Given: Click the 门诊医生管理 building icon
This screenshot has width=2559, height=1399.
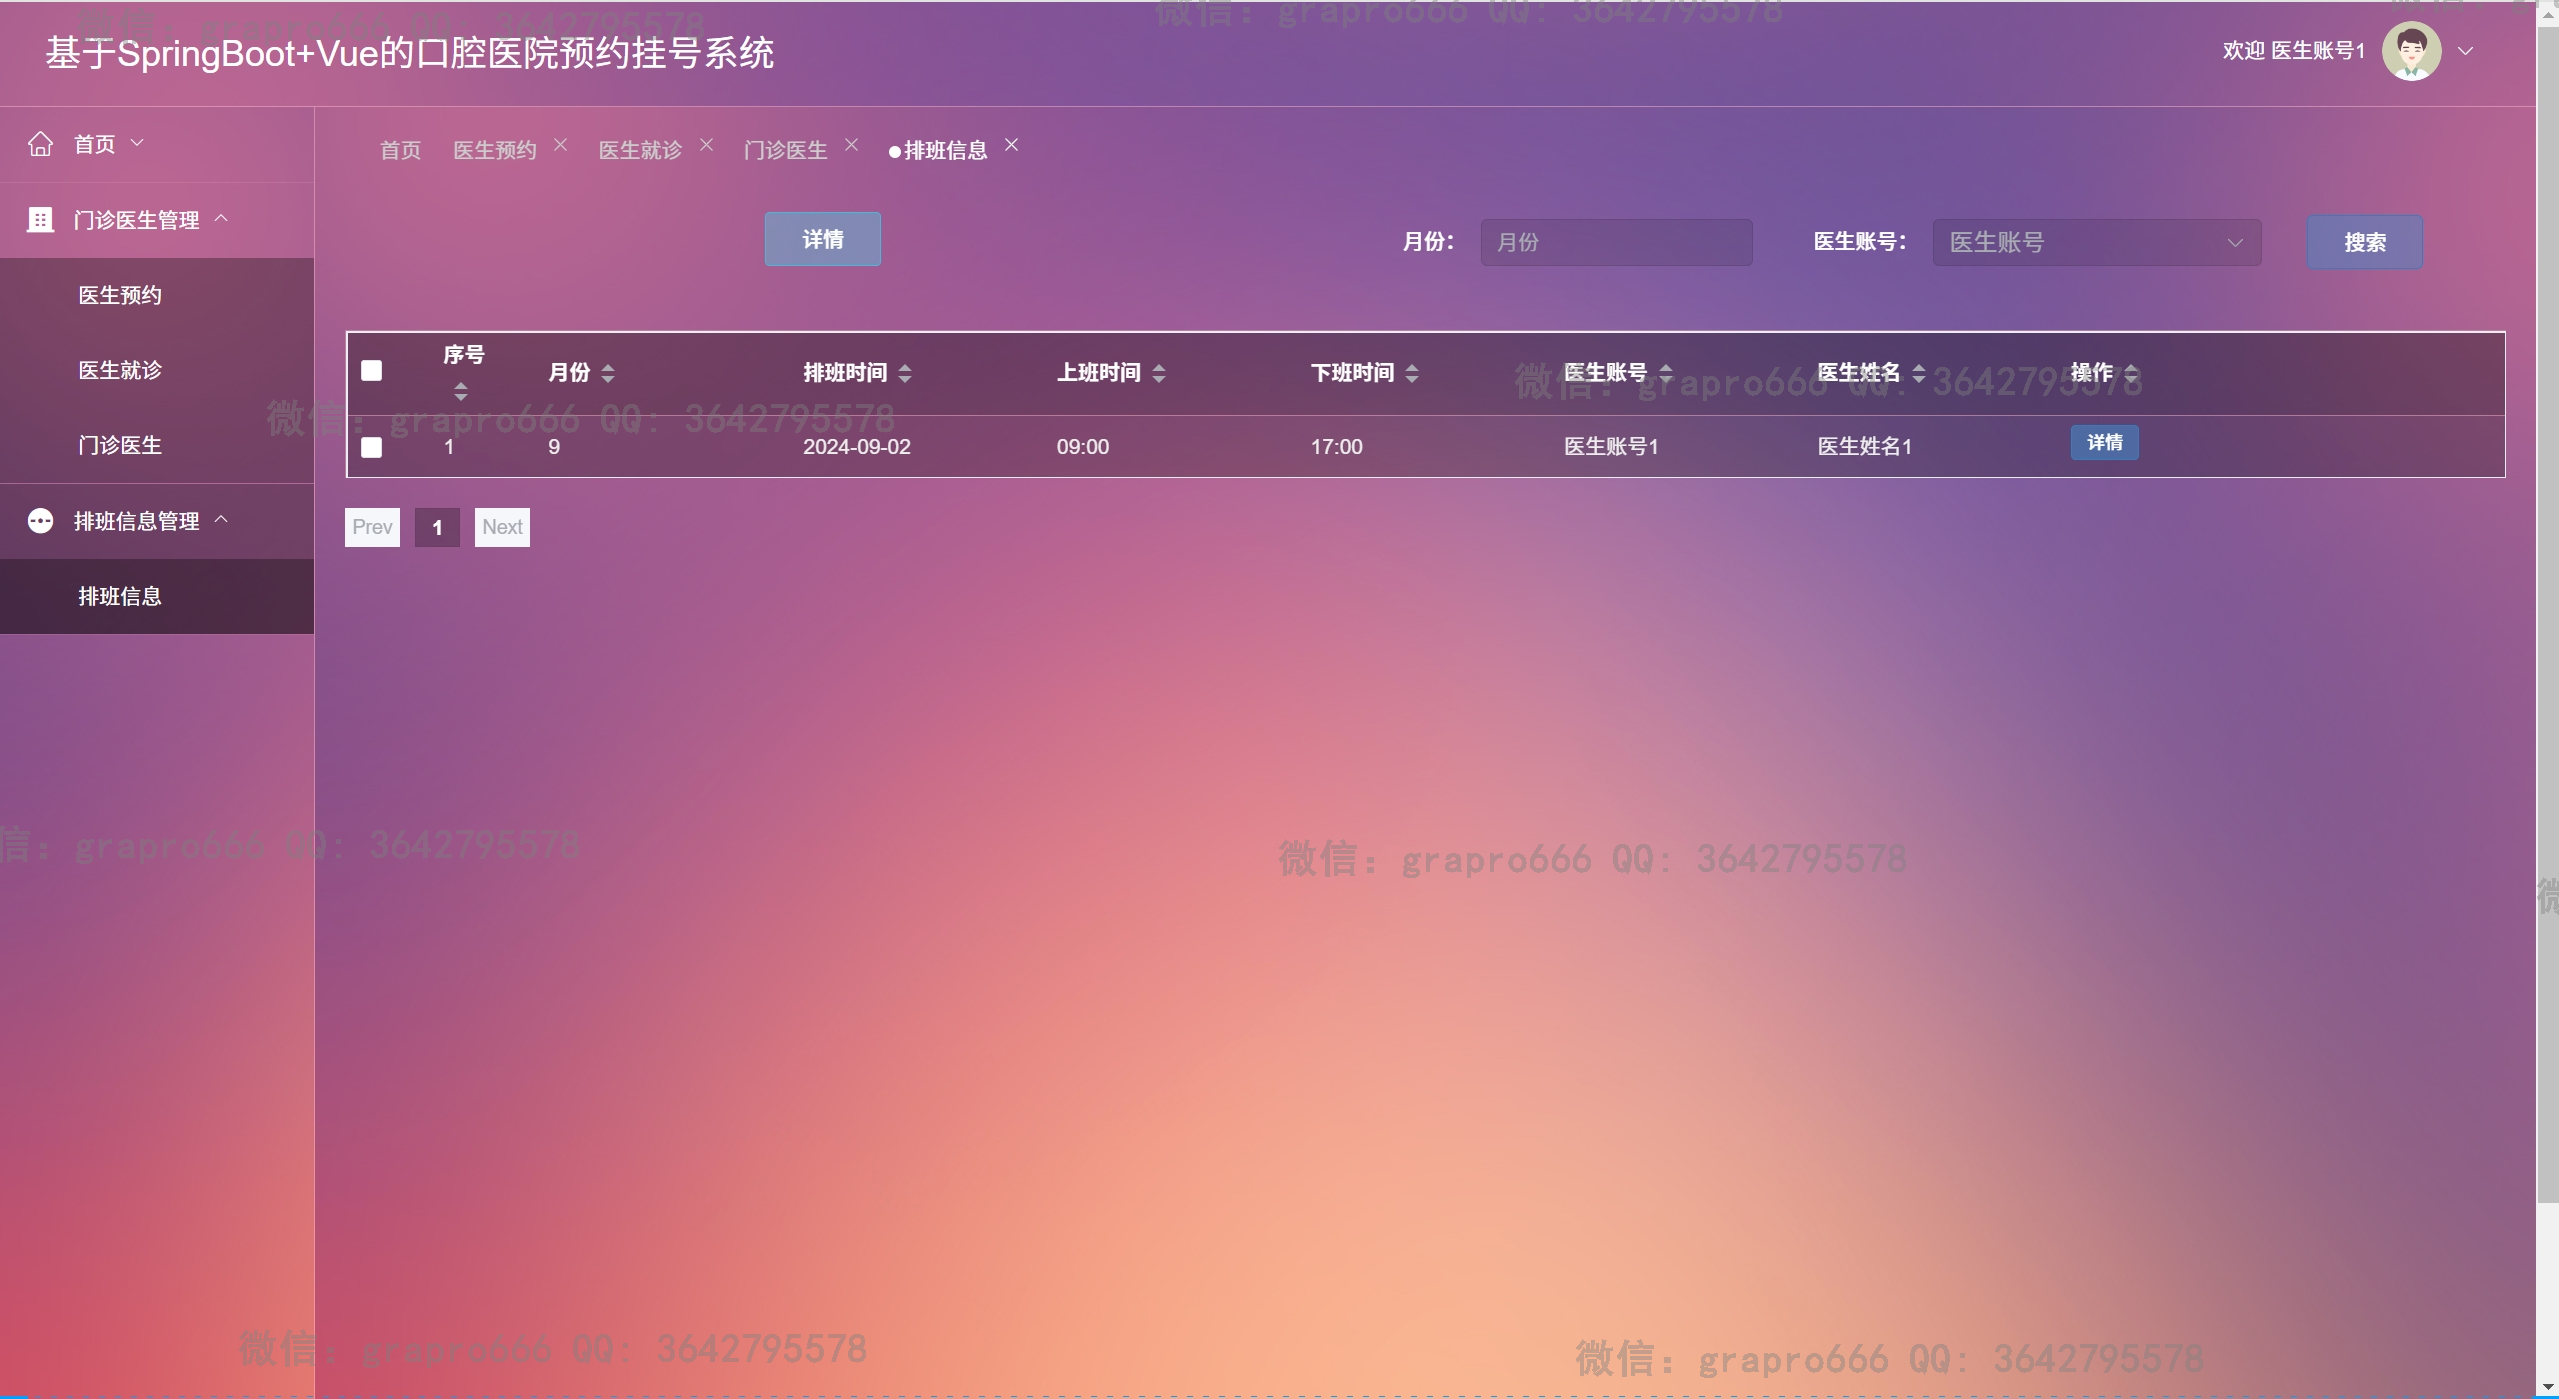Looking at the screenshot, I should [x=40, y=220].
